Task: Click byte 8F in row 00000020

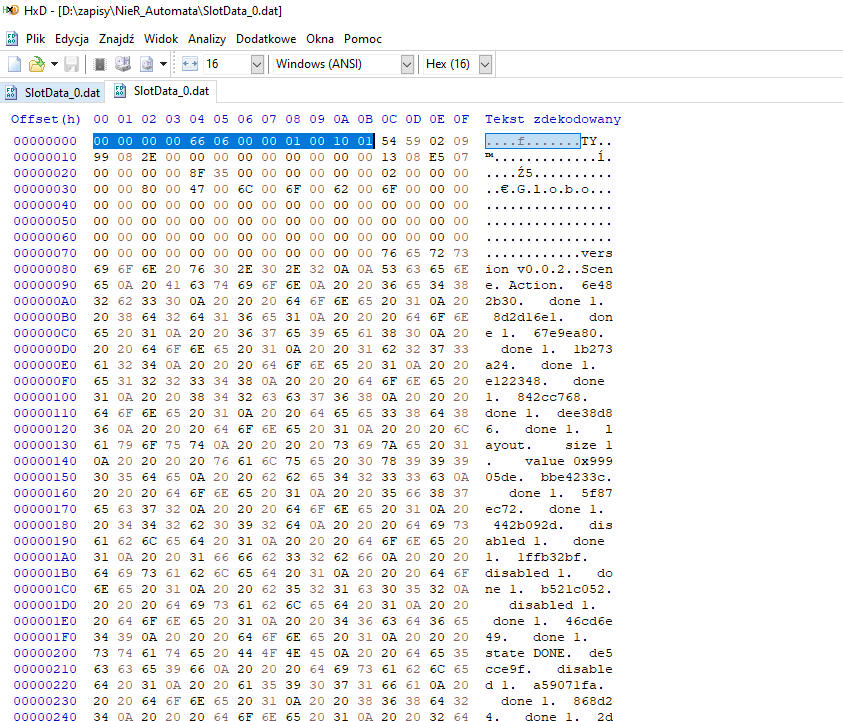Action: pos(197,173)
